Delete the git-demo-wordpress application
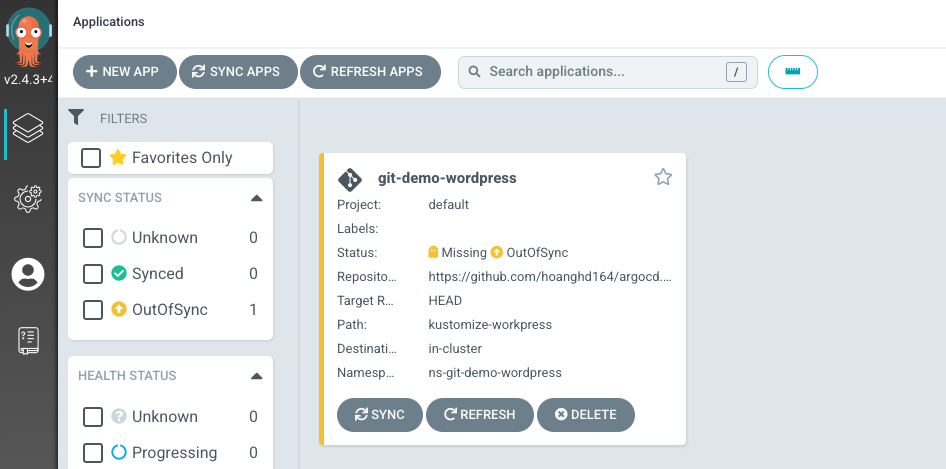 pos(586,415)
